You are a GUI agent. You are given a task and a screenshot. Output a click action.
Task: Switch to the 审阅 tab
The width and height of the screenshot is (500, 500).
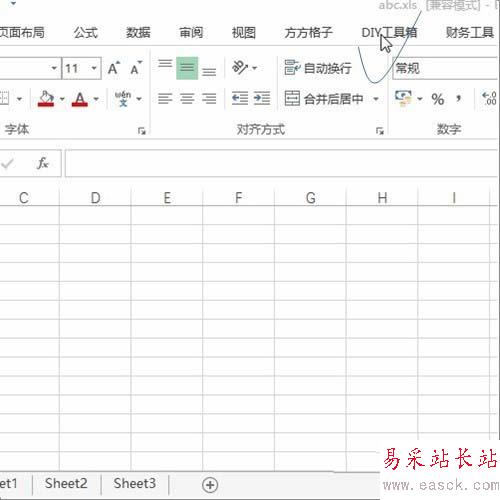(x=191, y=33)
